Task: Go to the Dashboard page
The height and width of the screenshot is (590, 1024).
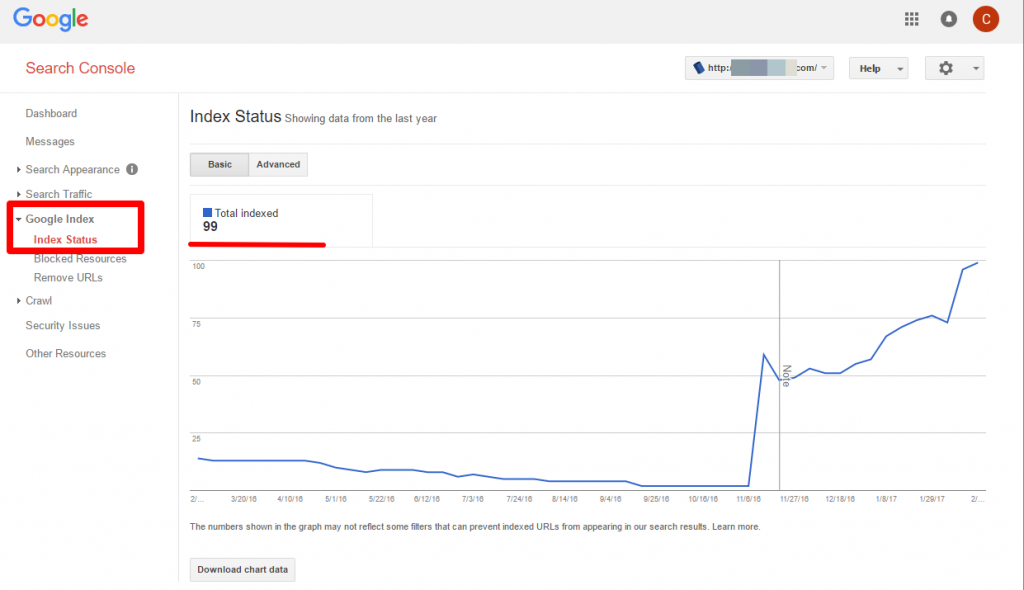Action: click(51, 113)
